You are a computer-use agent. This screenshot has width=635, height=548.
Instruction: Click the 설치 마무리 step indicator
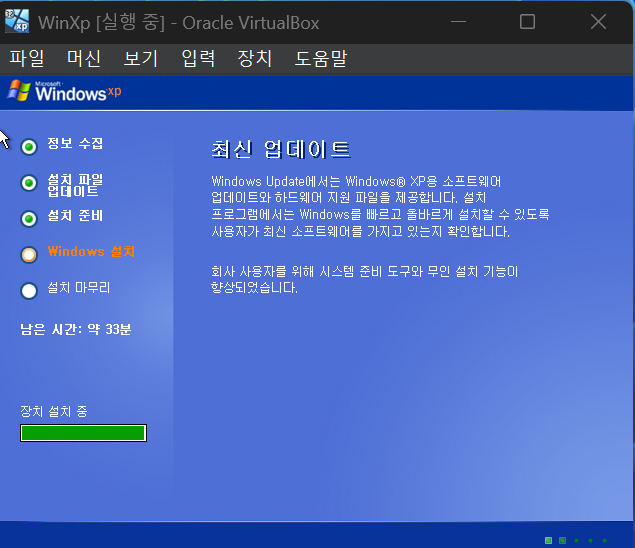(x=29, y=290)
